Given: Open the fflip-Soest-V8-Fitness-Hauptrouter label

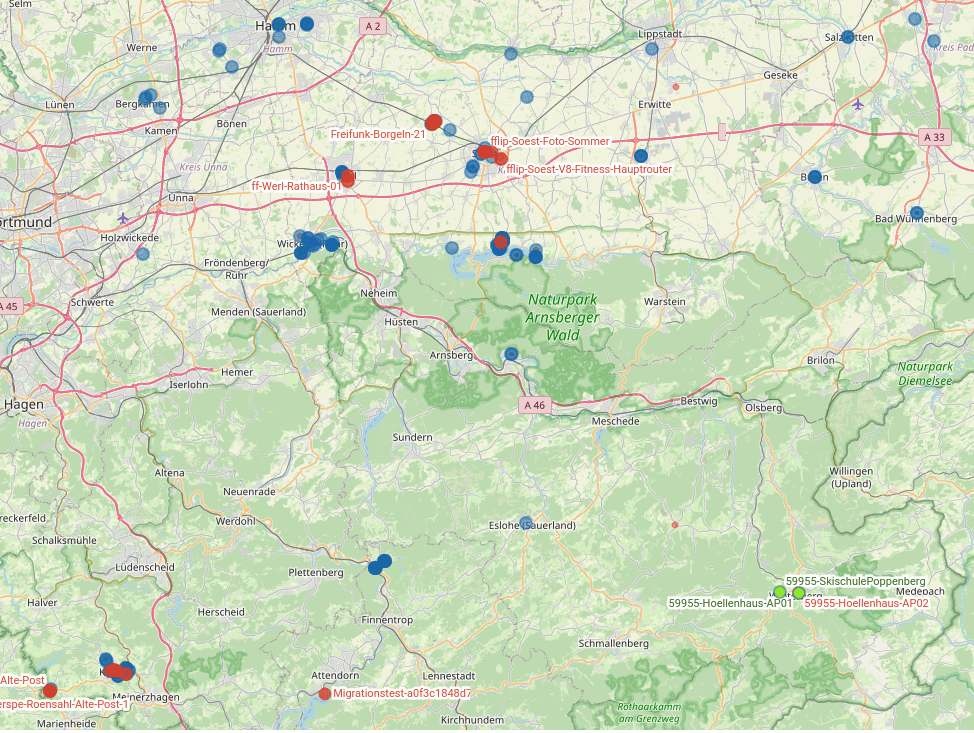Looking at the screenshot, I should pos(589,170).
